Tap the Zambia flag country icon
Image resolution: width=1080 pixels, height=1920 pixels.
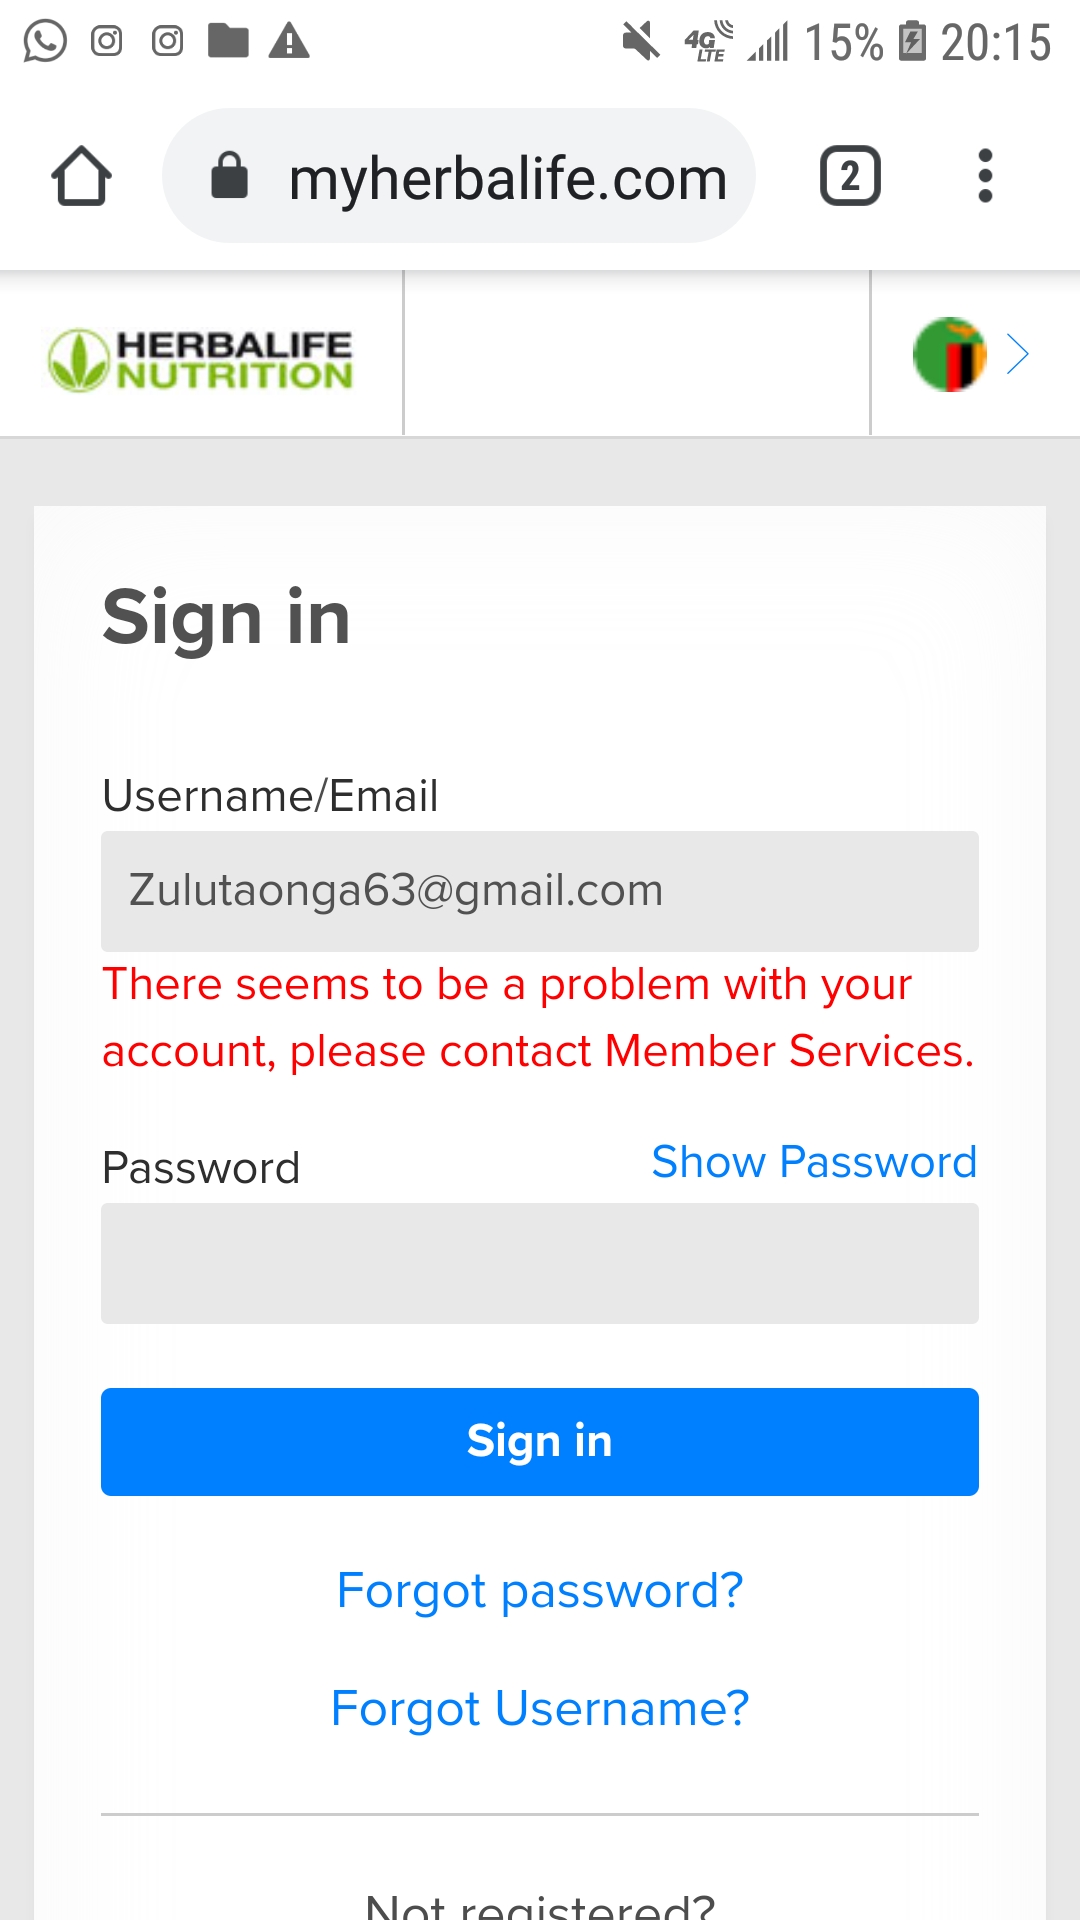[949, 354]
